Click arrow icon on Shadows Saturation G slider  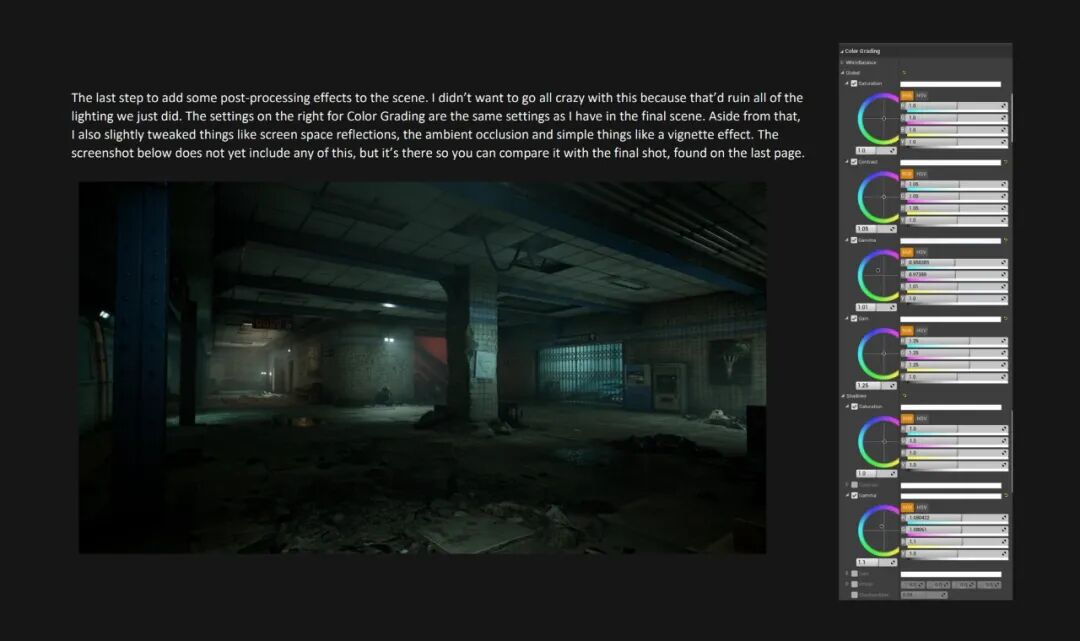point(1004,441)
